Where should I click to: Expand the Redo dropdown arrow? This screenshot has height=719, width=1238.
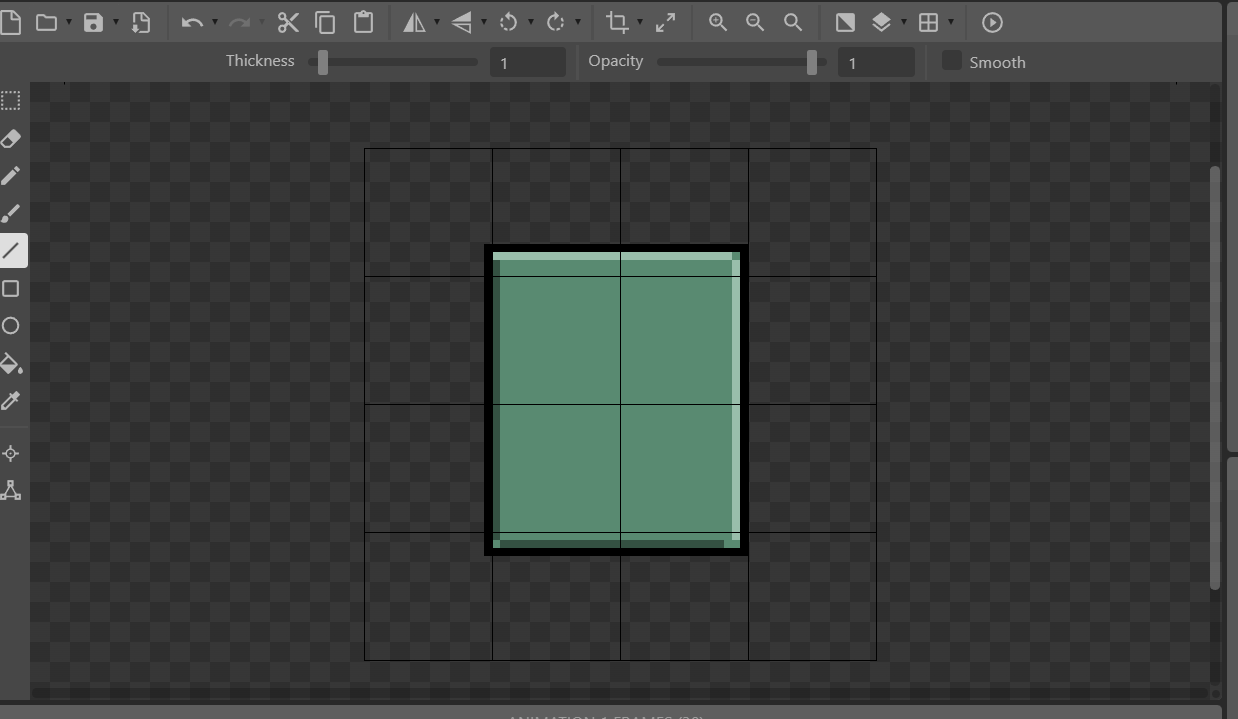[262, 22]
